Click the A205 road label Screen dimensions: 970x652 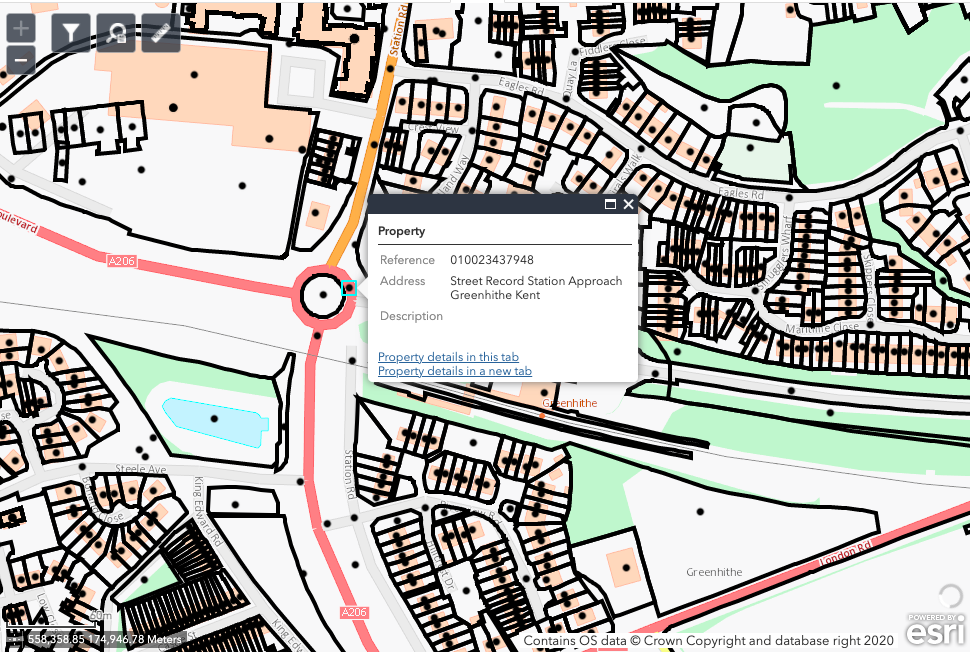353,612
